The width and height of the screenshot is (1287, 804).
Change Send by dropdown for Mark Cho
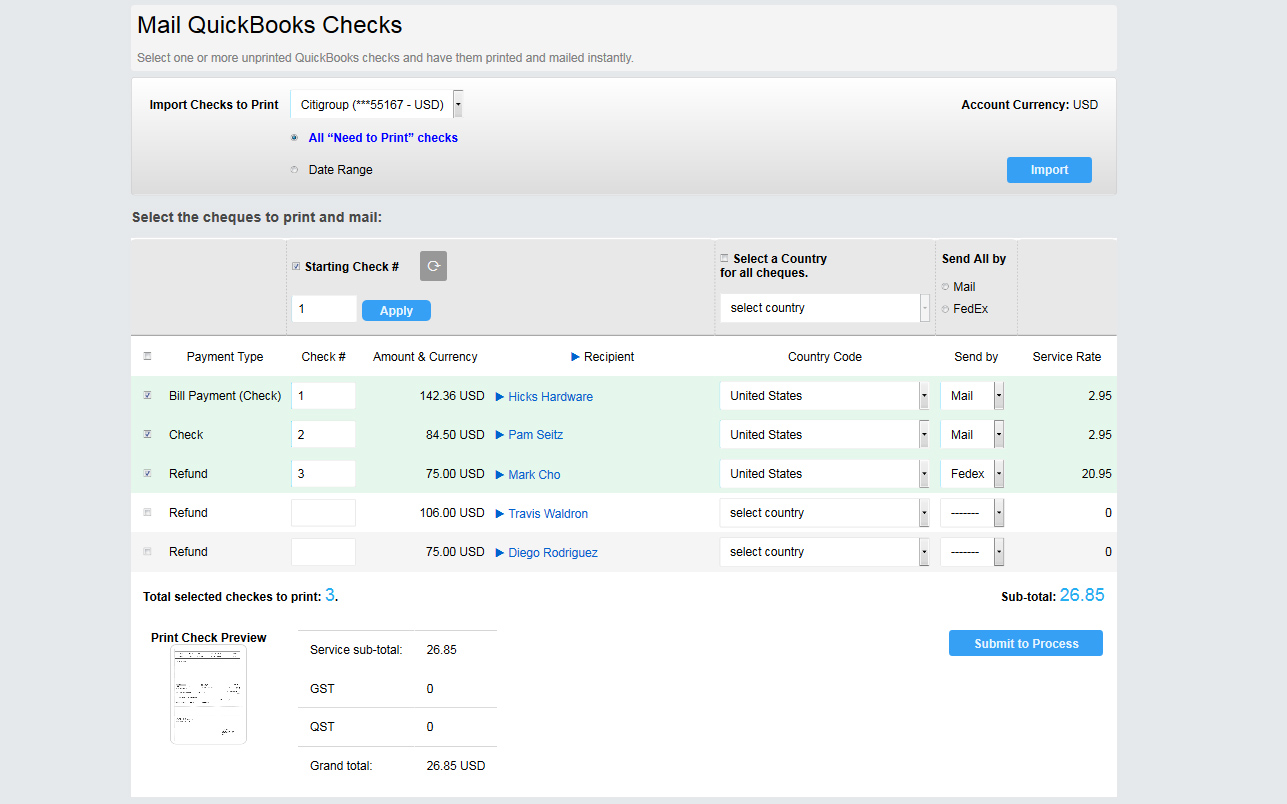pos(972,474)
